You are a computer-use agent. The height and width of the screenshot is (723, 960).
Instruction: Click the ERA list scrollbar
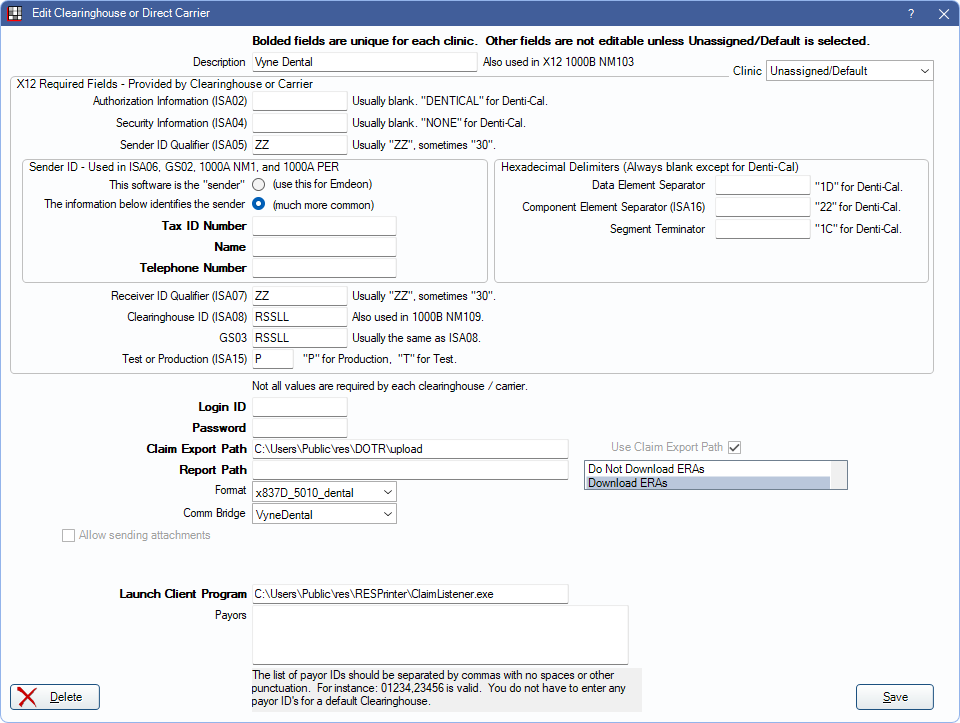(x=838, y=475)
